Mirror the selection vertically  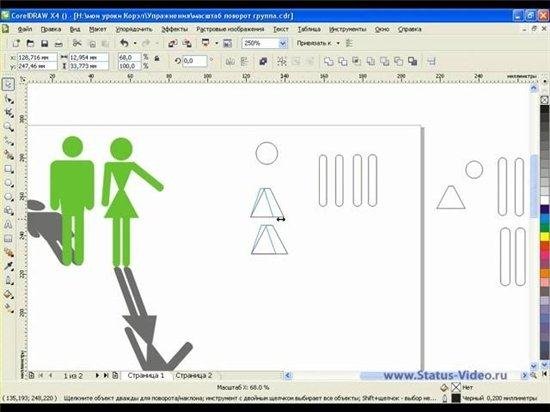(244, 62)
